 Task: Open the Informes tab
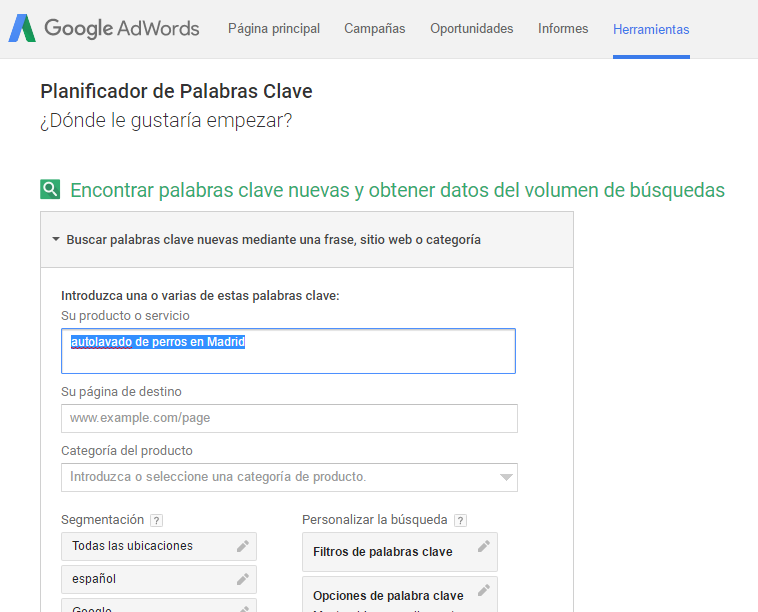click(x=563, y=29)
